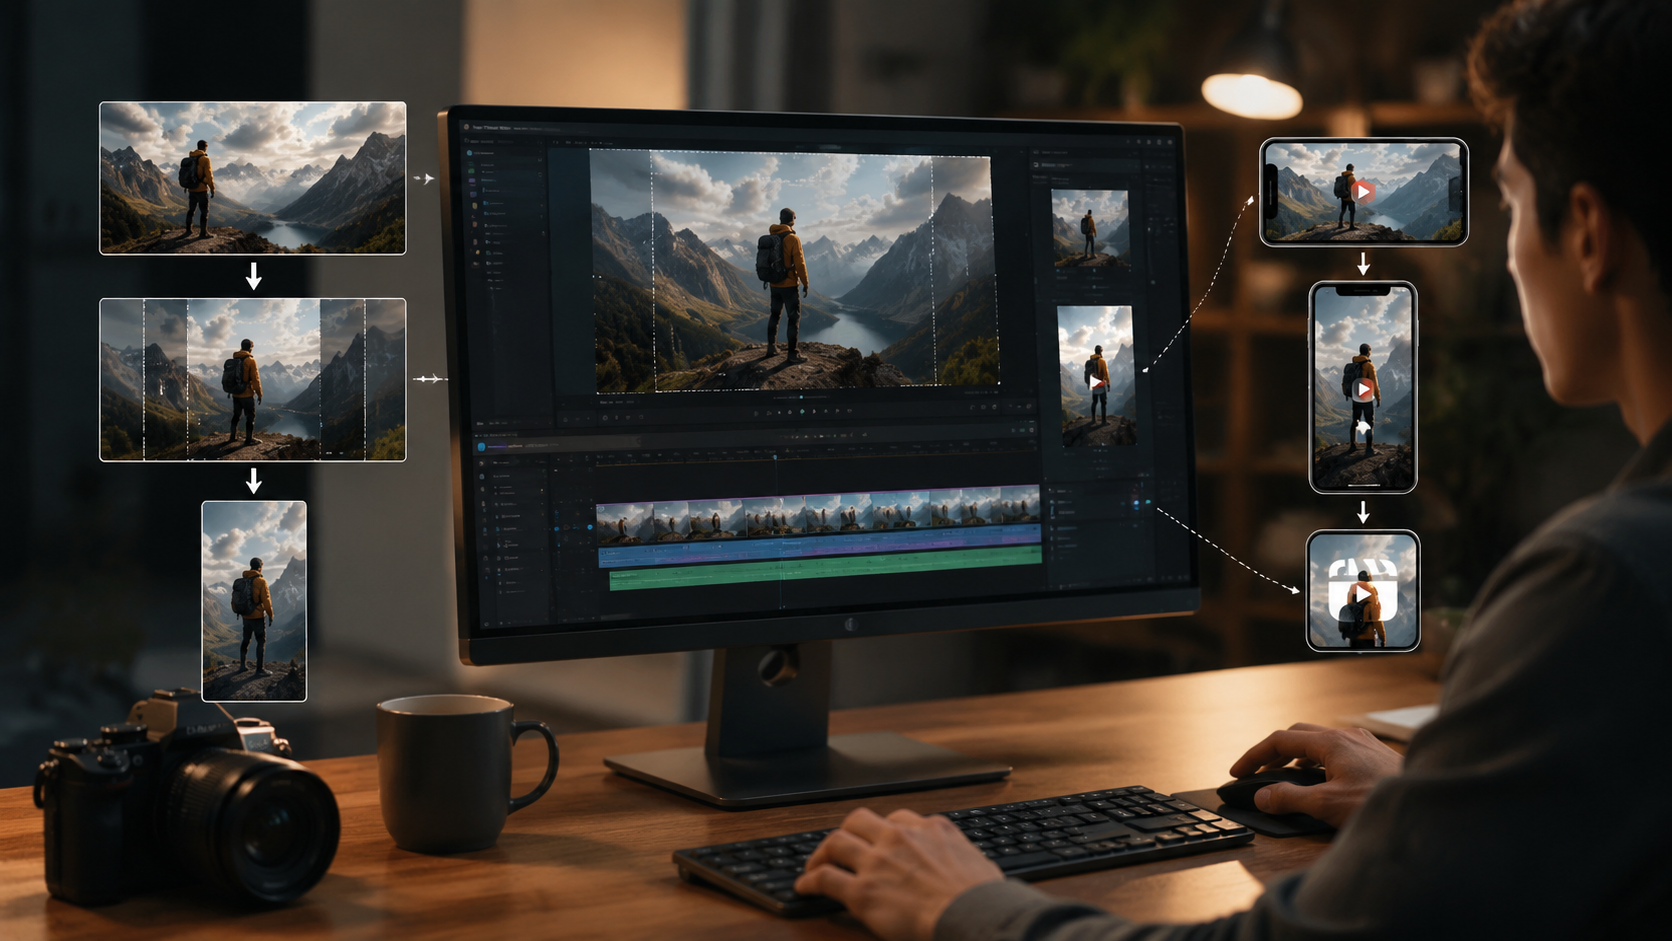Select the small landscape preview thumbnail in right panel

tap(1090, 229)
